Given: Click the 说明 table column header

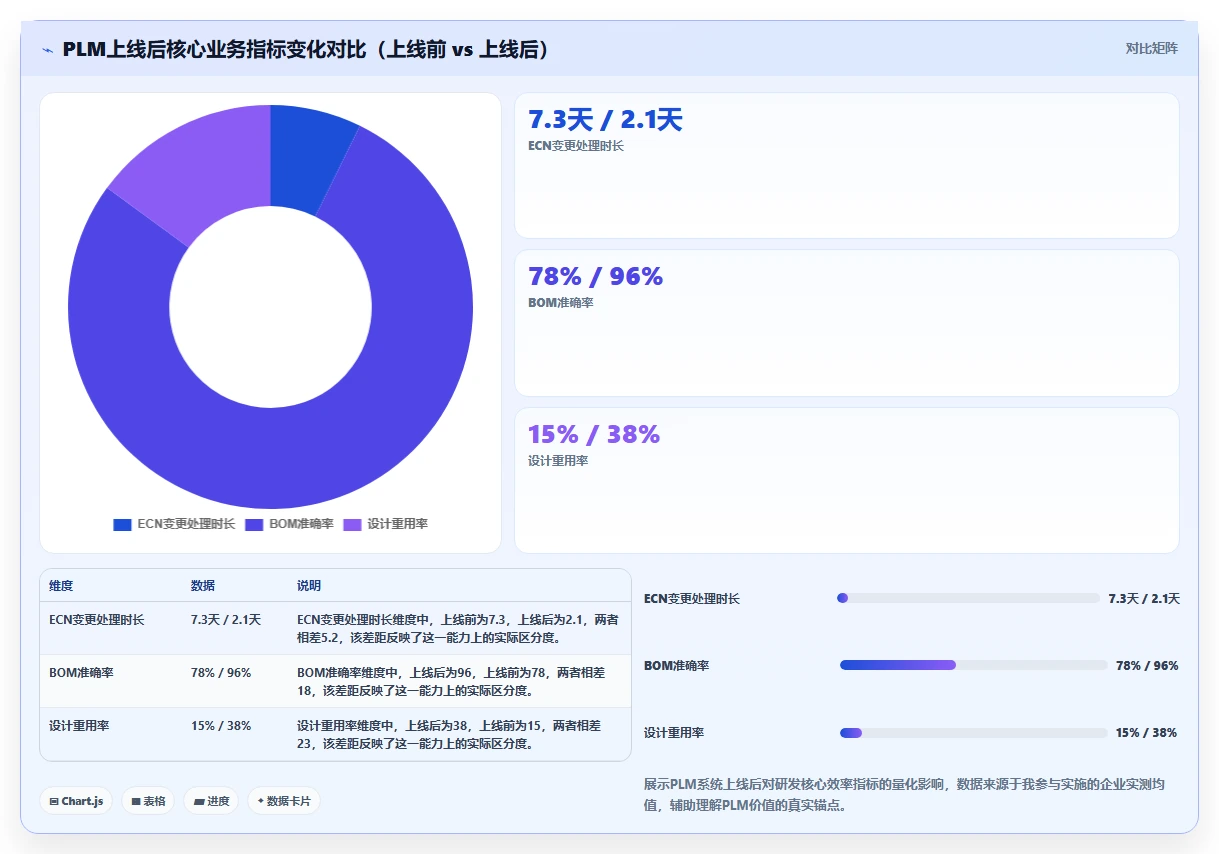Looking at the screenshot, I should pyautogui.click(x=309, y=586).
